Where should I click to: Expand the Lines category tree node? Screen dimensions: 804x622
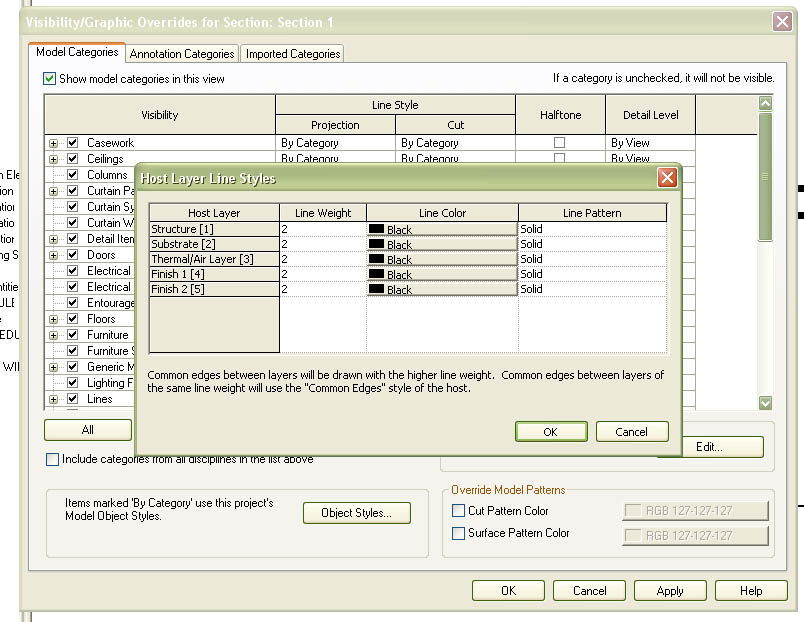(x=54, y=399)
